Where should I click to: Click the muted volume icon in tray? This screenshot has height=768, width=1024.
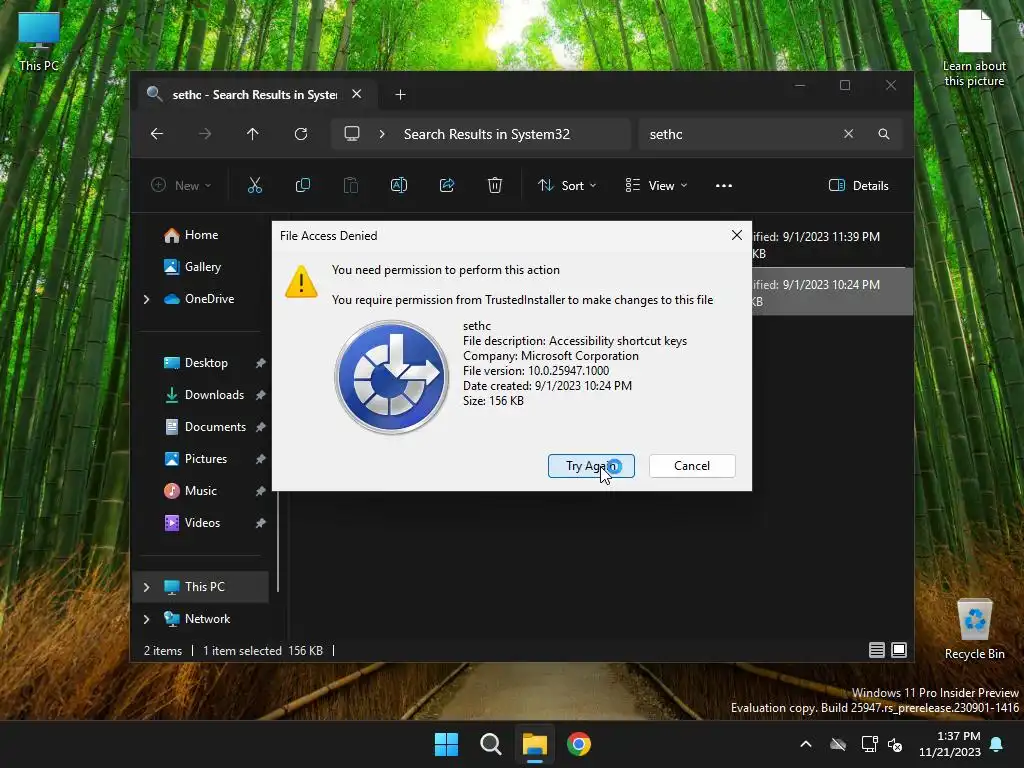point(895,744)
